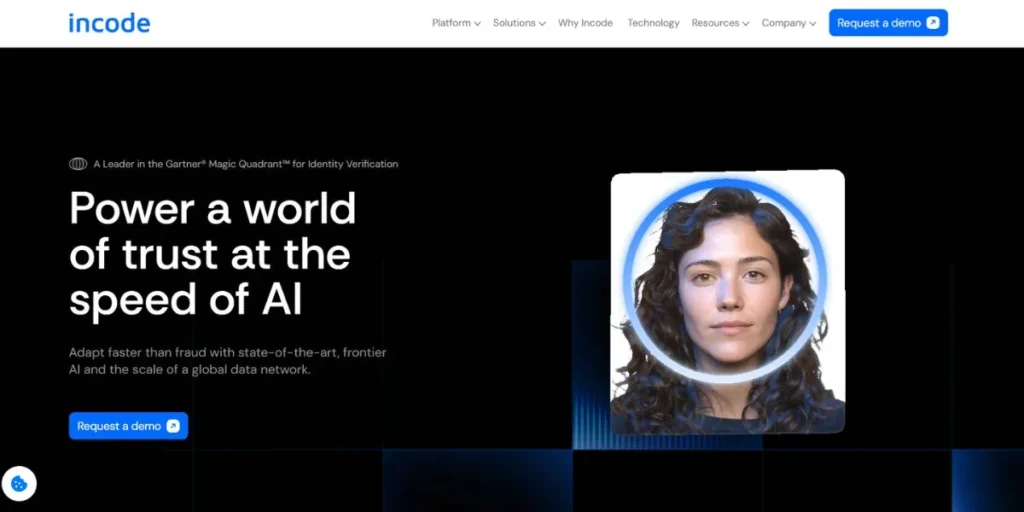Screen dimensions: 1024x512
Task: Expand the Resources dropdown menu
Action: point(720,23)
